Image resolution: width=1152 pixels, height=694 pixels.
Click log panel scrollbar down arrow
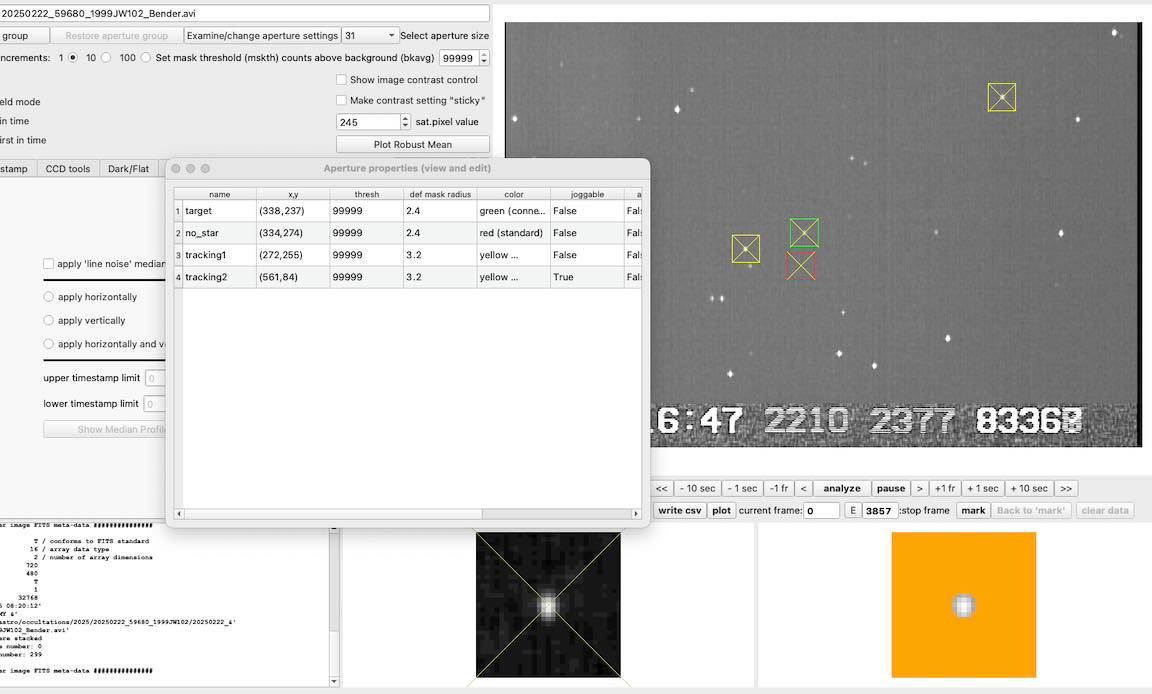pos(334,682)
